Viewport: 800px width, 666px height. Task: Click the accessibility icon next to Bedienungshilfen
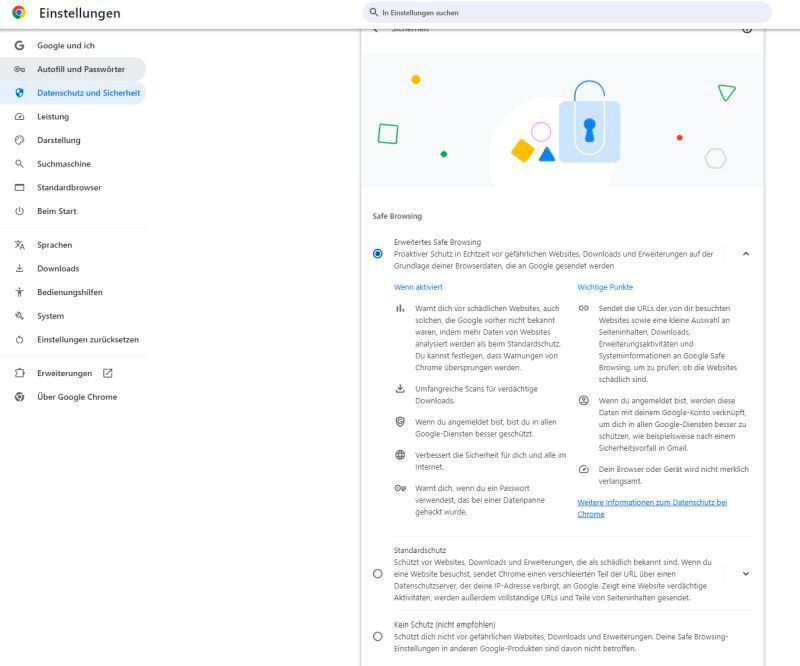pyautogui.click(x=19, y=292)
